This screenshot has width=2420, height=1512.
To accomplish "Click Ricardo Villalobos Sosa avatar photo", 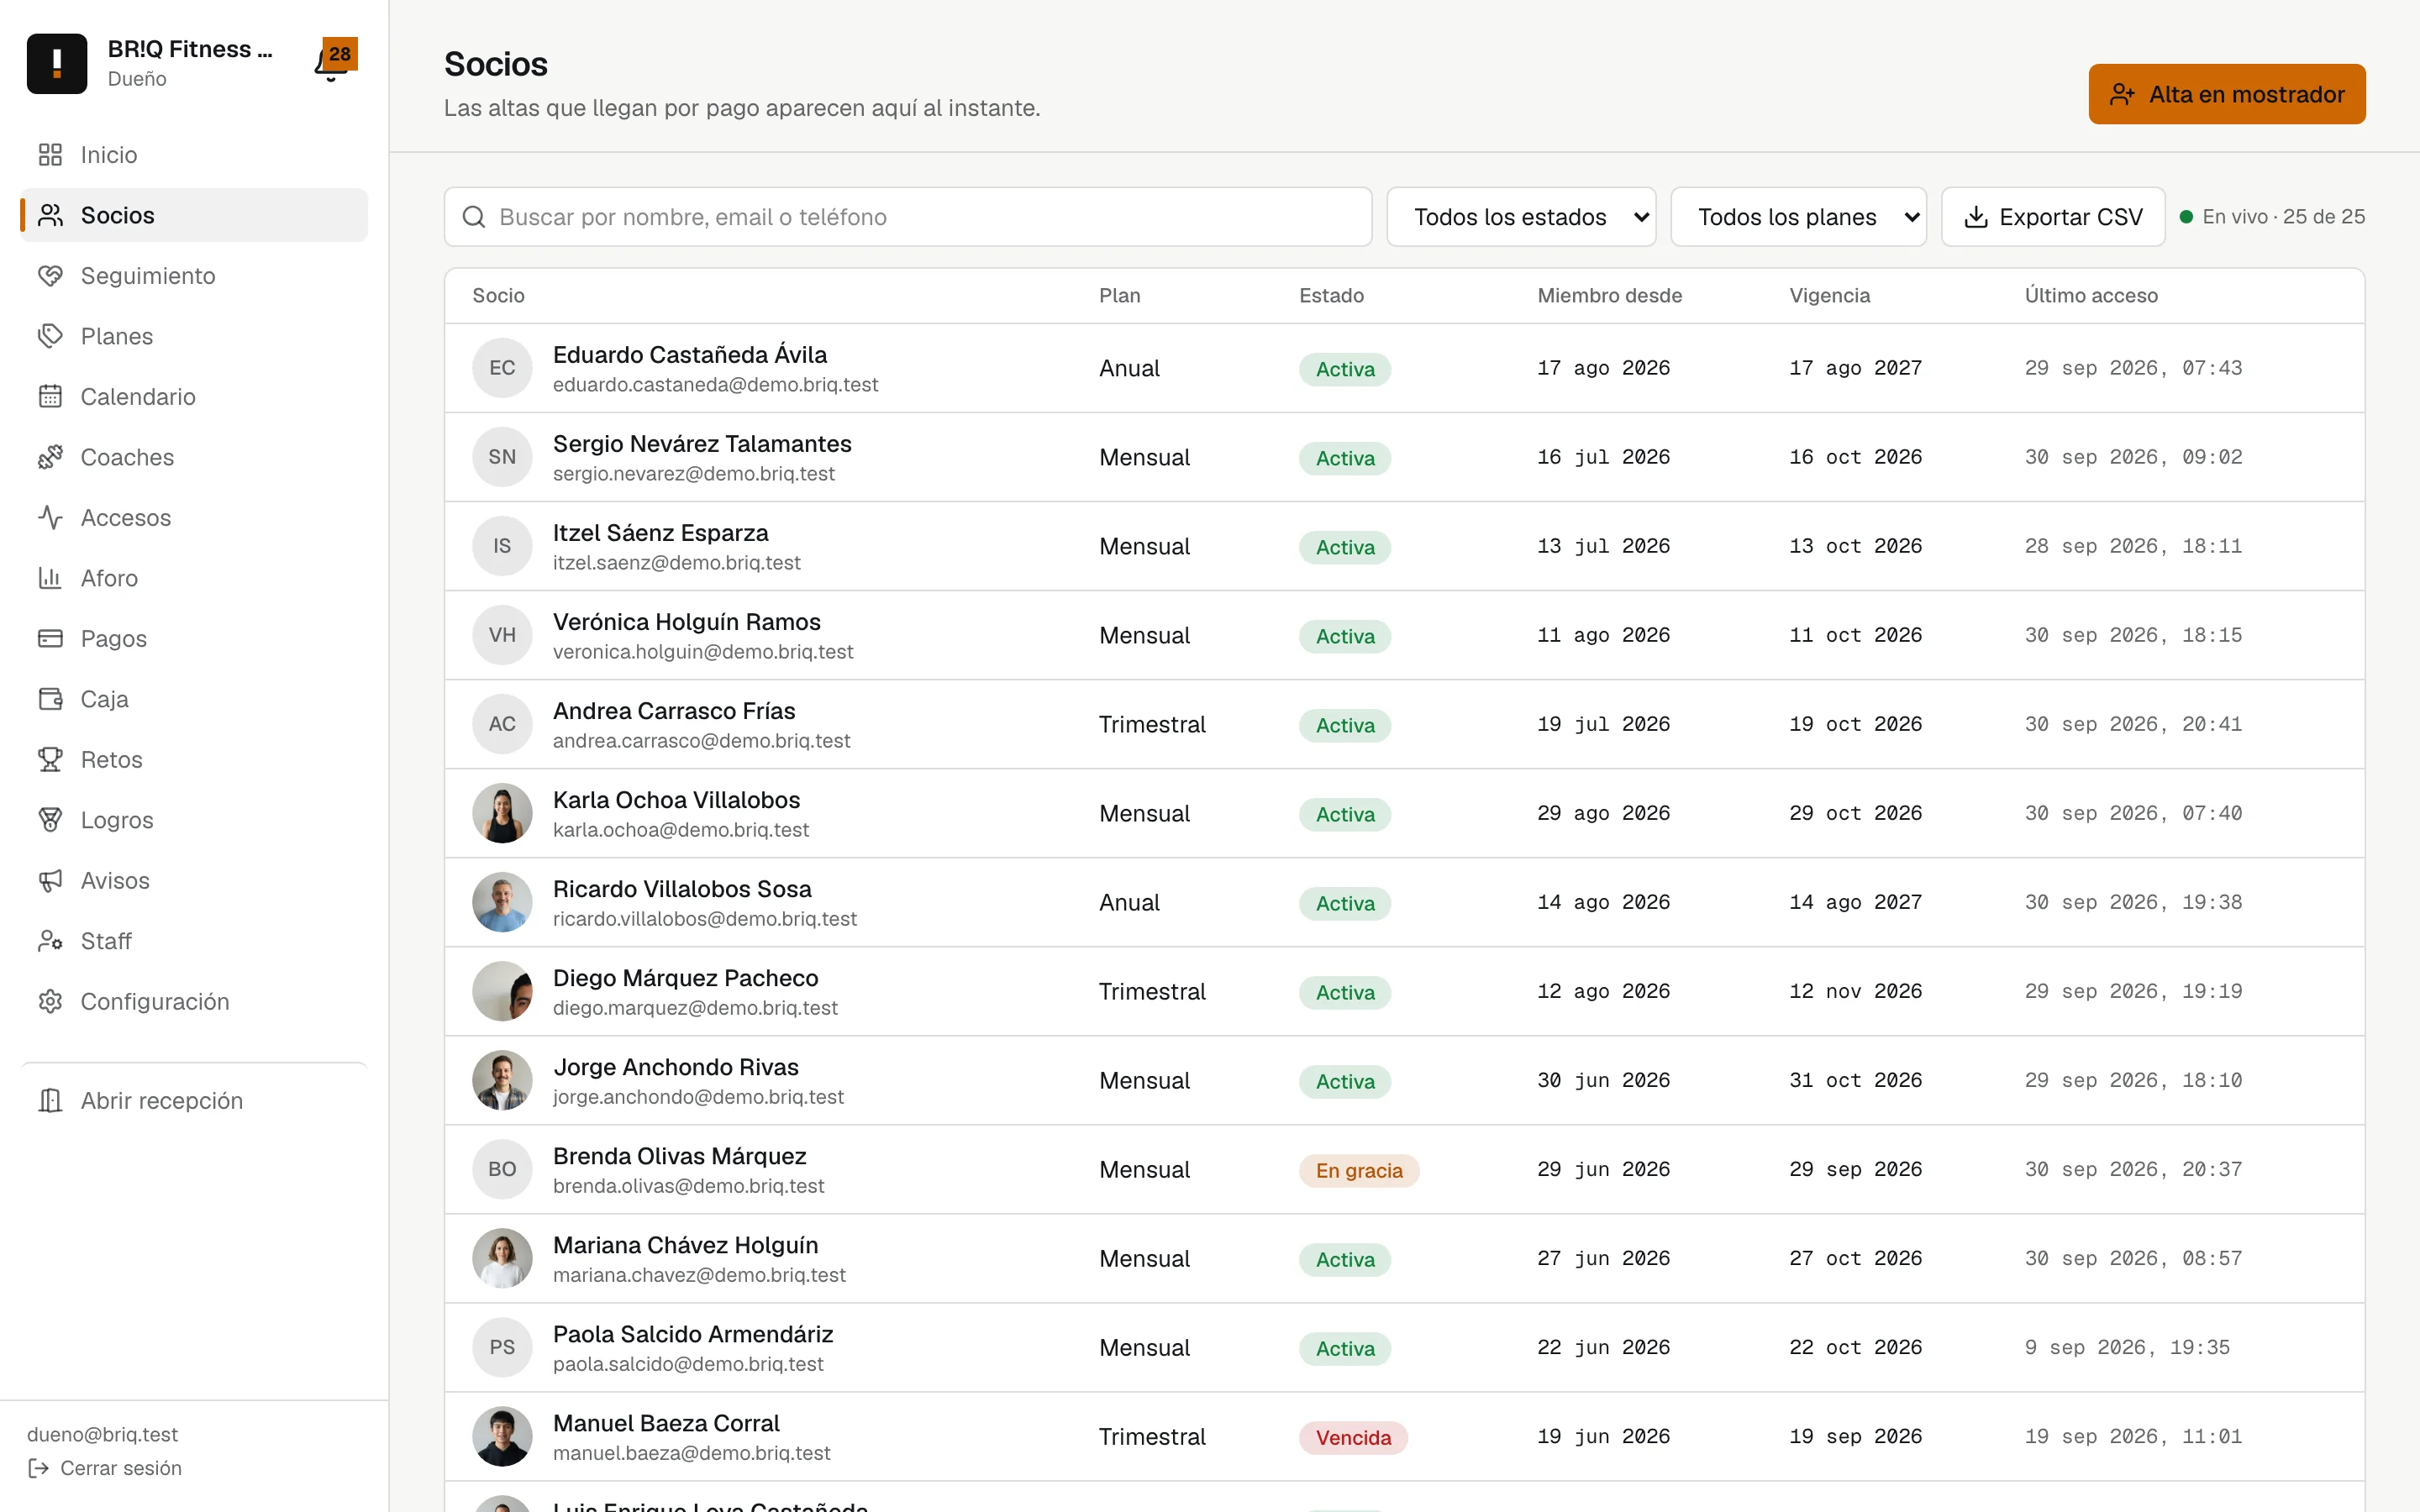I will 502,902.
